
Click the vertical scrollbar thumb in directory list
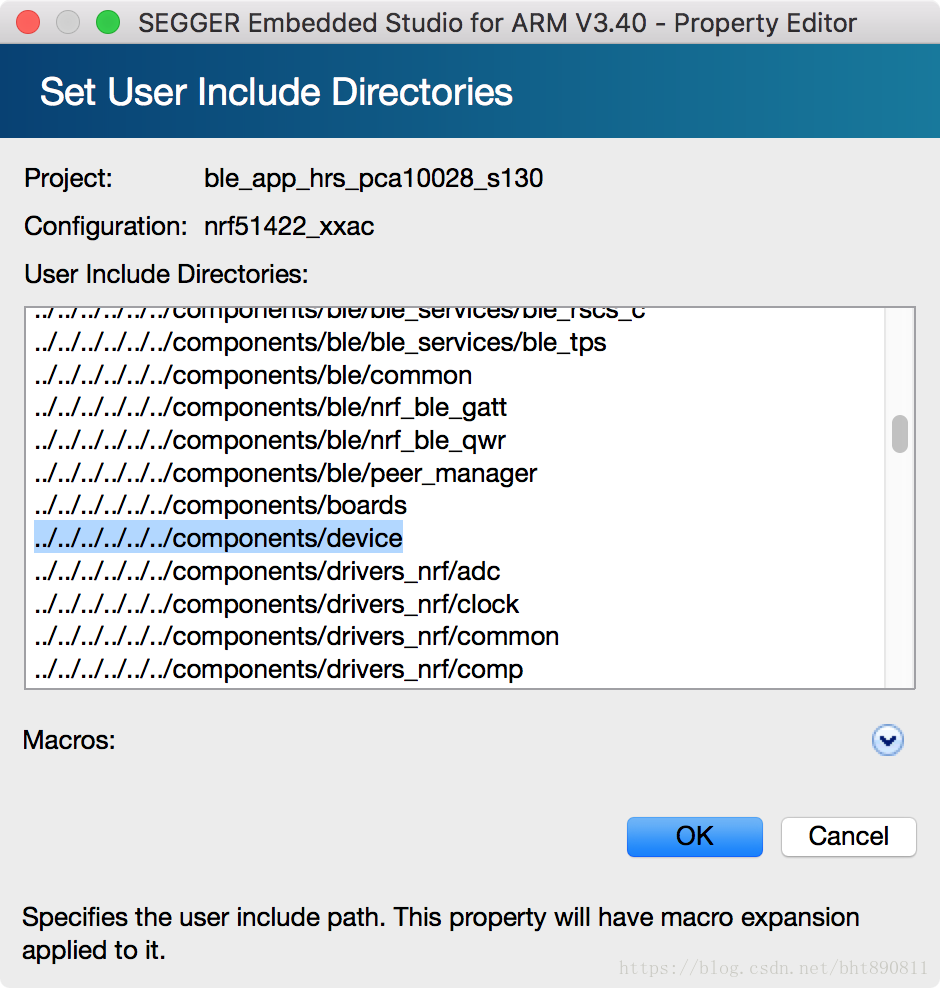[x=900, y=434]
